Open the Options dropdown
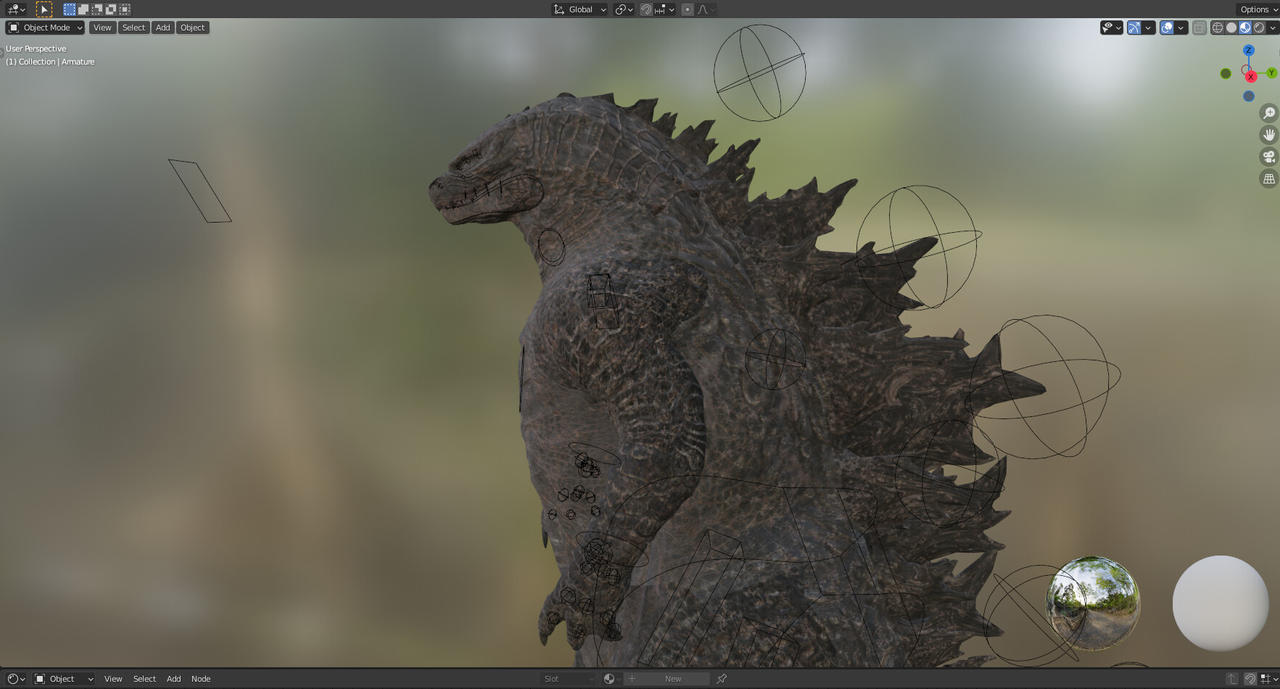Screen dimensions: 1280x689 (1258, 9)
